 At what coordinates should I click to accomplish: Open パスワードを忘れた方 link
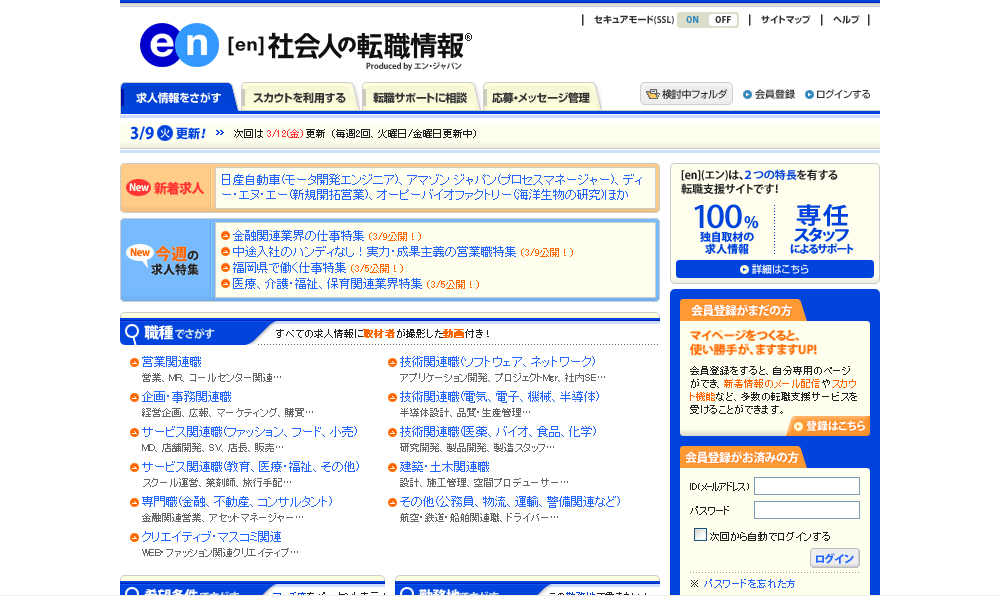pyautogui.click(x=749, y=584)
